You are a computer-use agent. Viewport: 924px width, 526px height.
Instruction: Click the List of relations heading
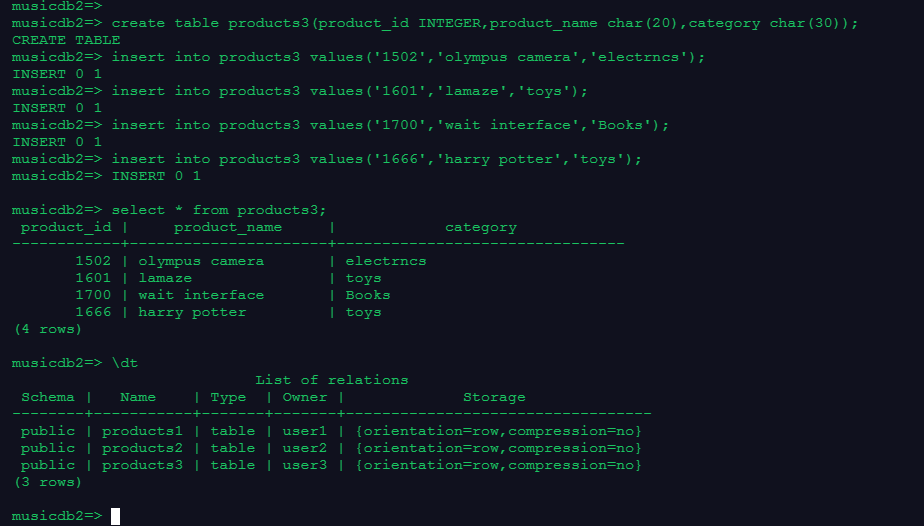[332, 380]
